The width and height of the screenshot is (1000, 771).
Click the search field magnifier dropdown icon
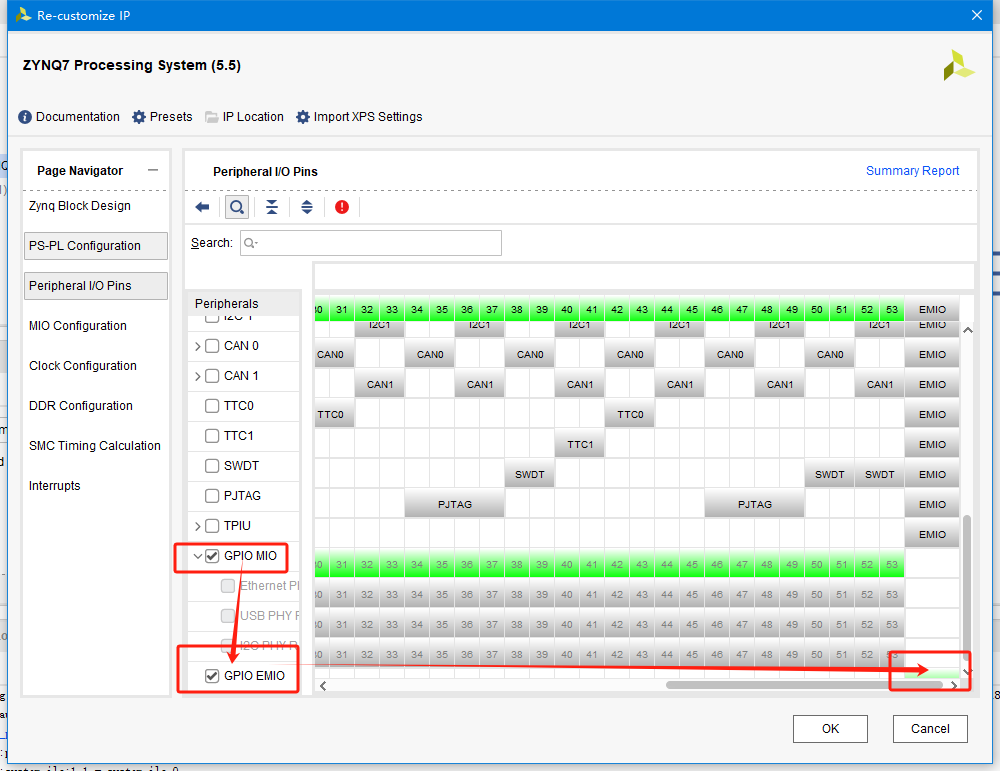[x=251, y=243]
